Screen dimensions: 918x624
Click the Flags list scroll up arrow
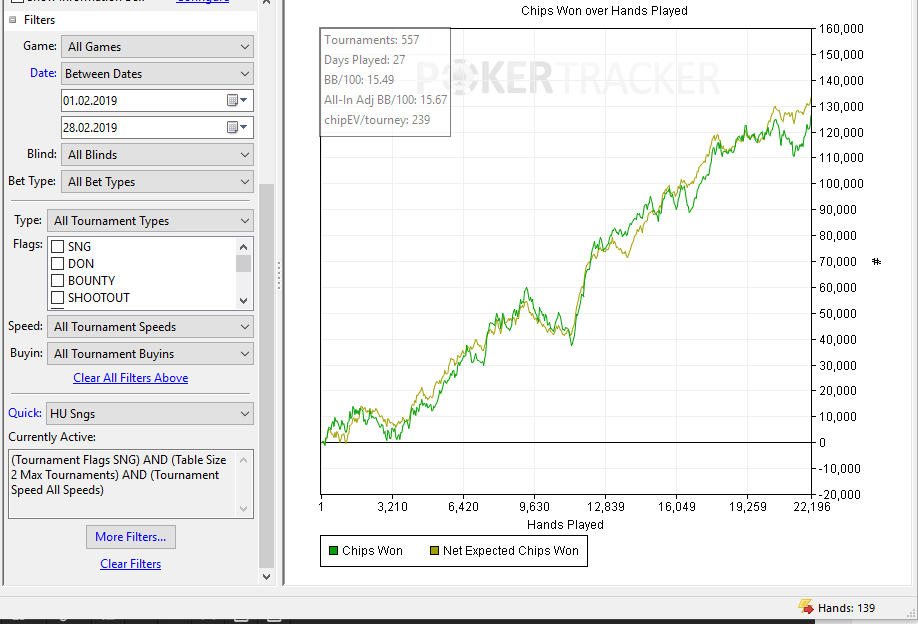click(244, 247)
